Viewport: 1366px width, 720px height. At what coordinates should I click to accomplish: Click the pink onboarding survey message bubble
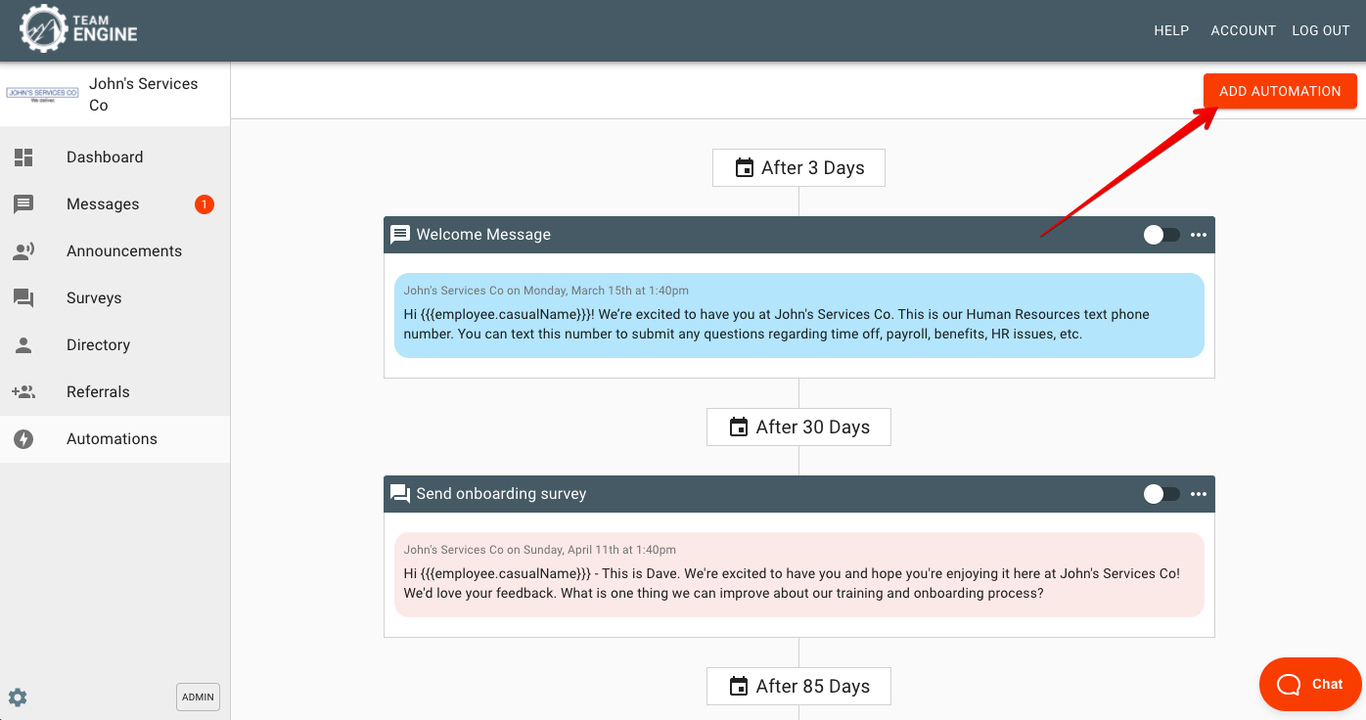point(799,574)
